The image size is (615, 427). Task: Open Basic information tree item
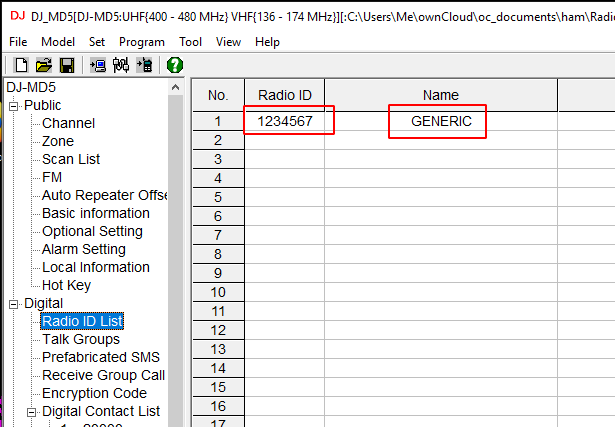[x=96, y=213]
